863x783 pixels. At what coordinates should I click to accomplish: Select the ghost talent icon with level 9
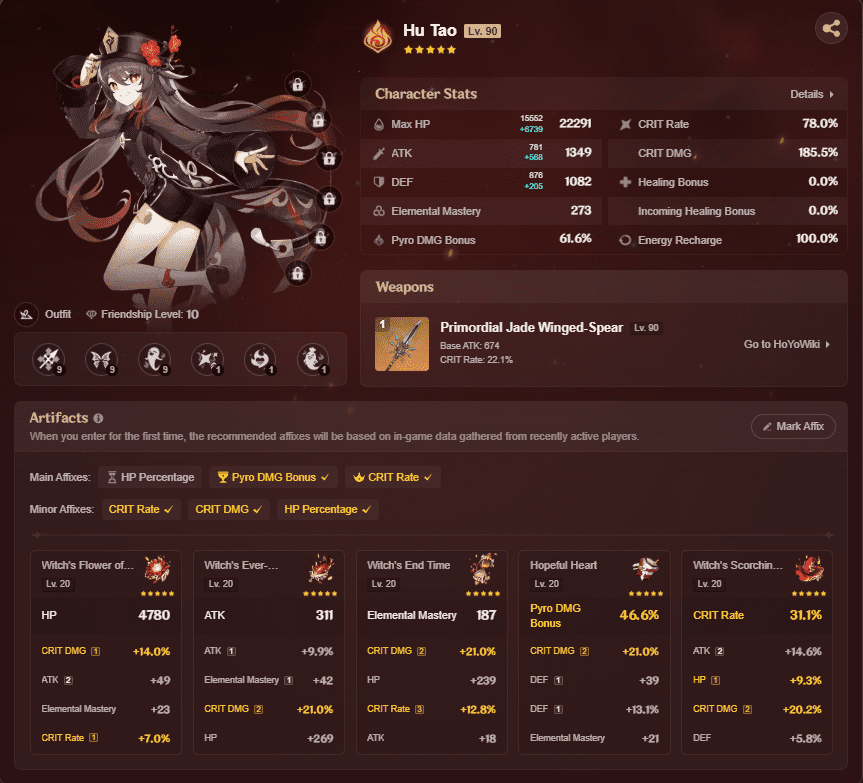[154, 359]
